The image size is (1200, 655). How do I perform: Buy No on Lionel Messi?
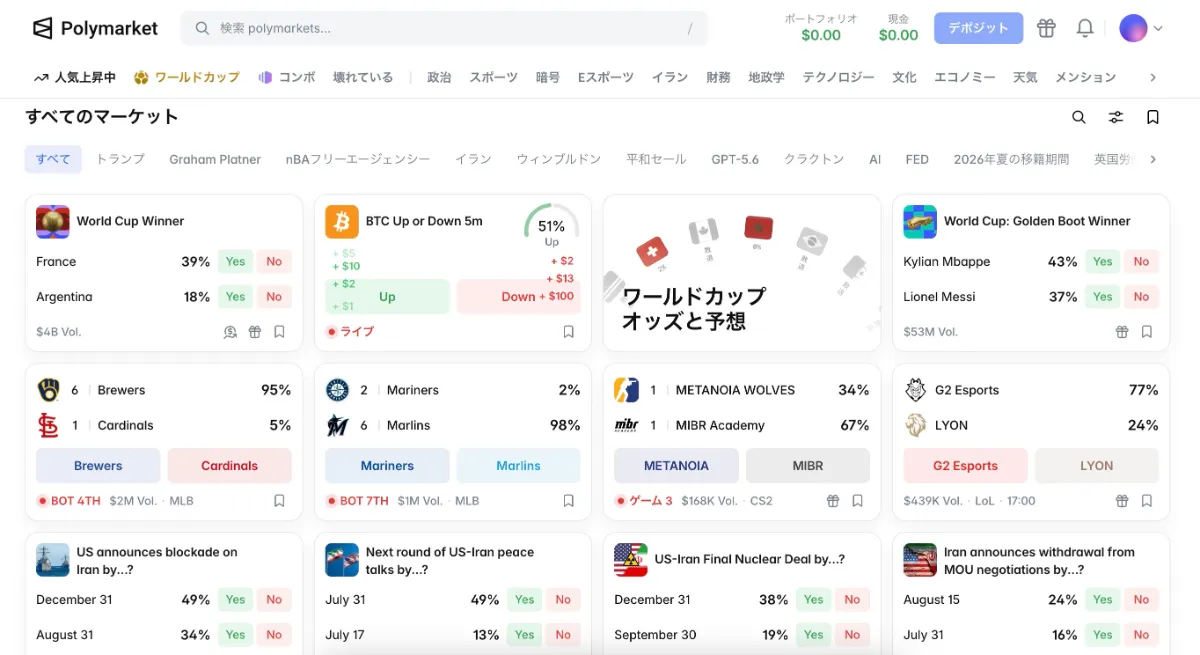(1142, 297)
